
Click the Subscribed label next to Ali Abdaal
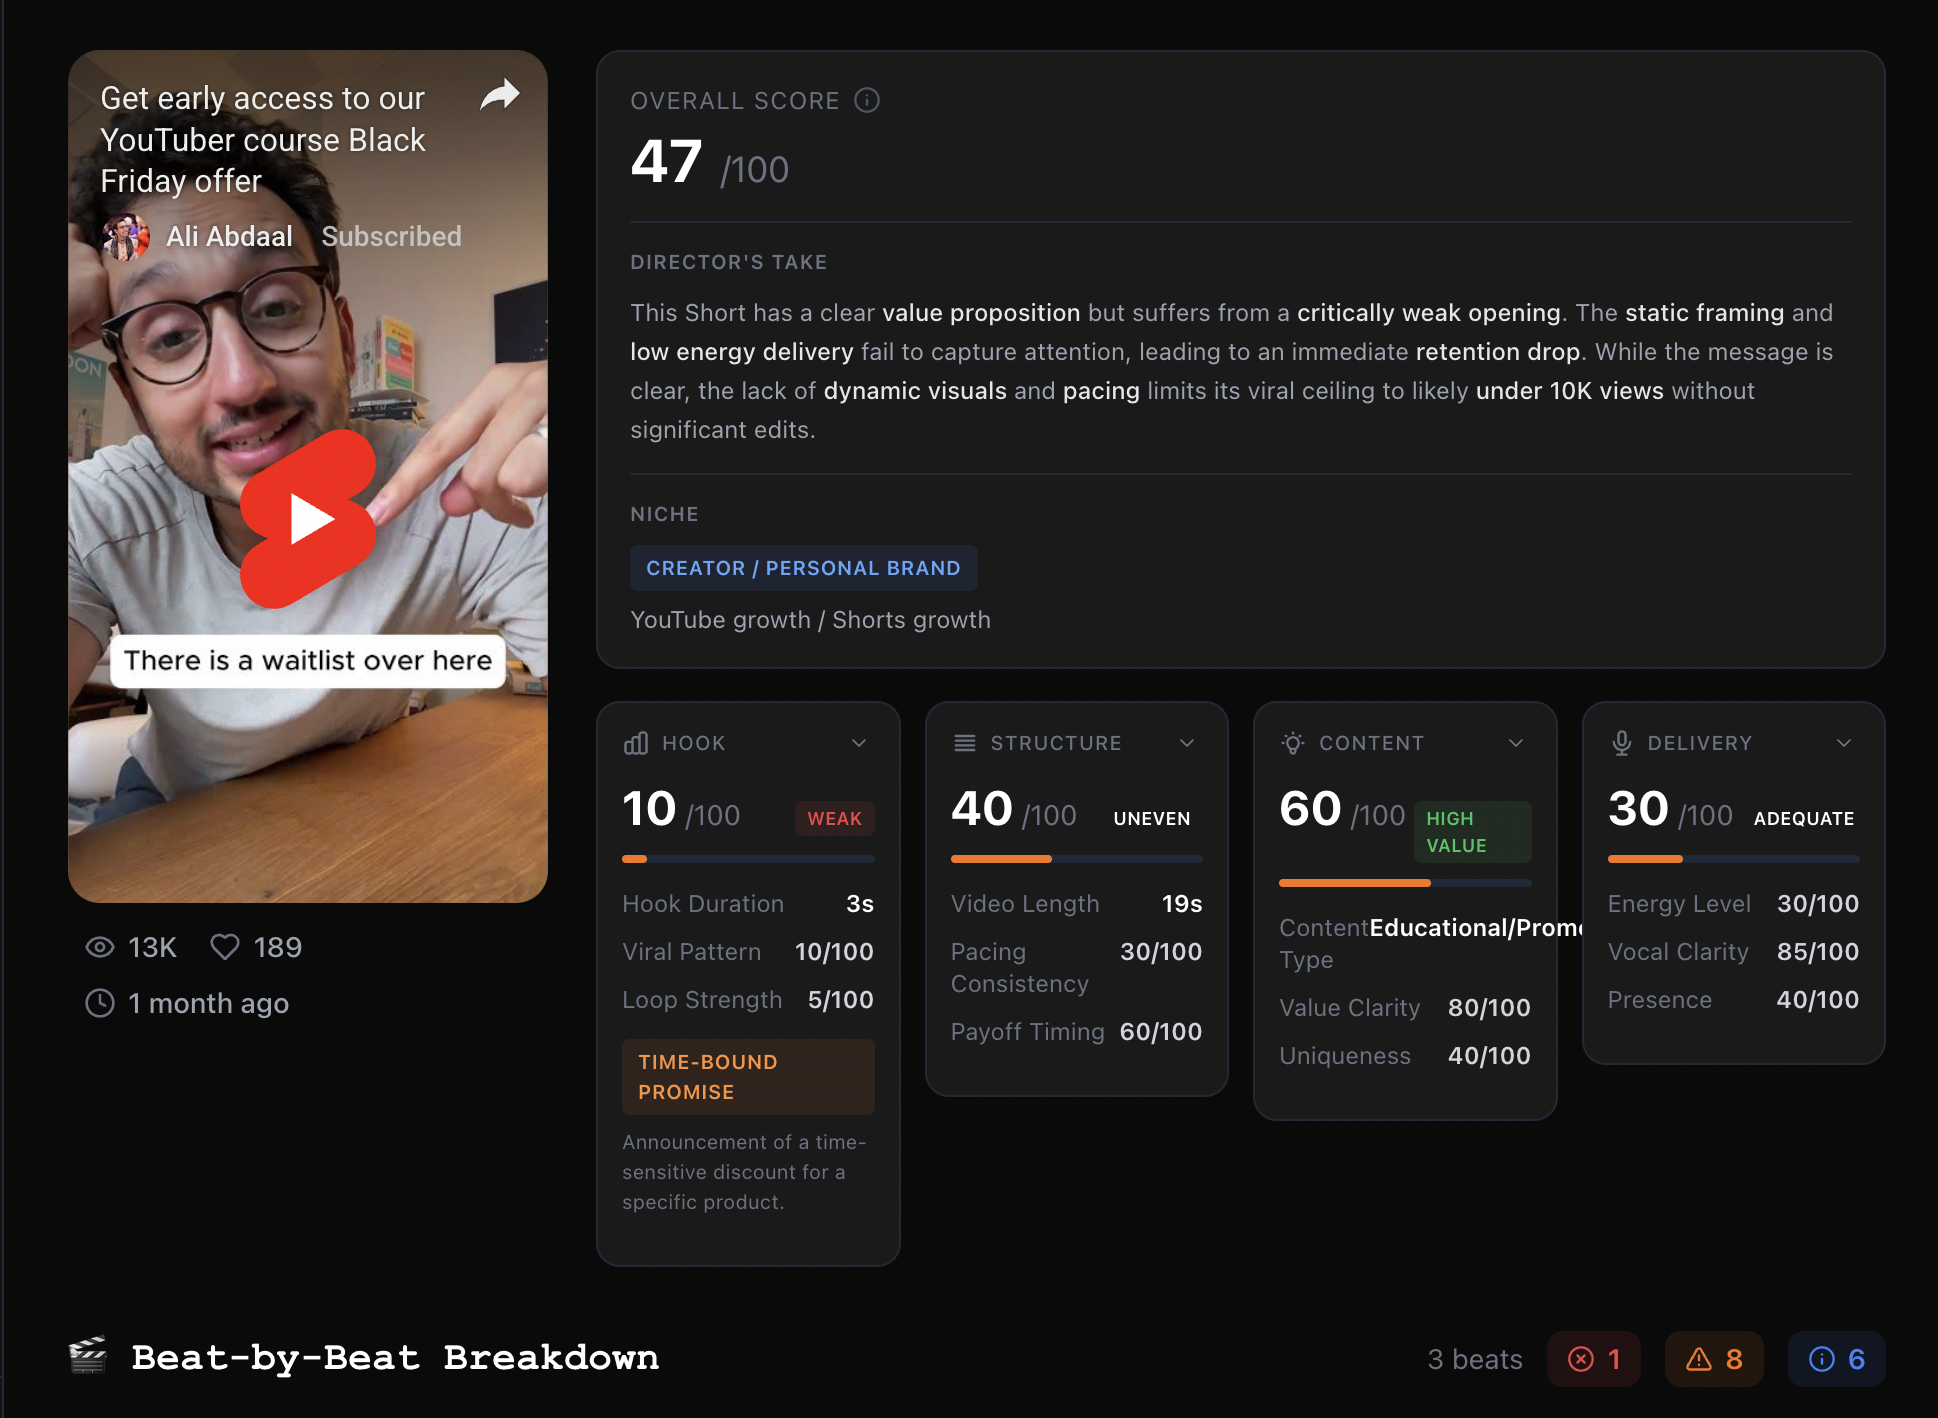point(391,236)
